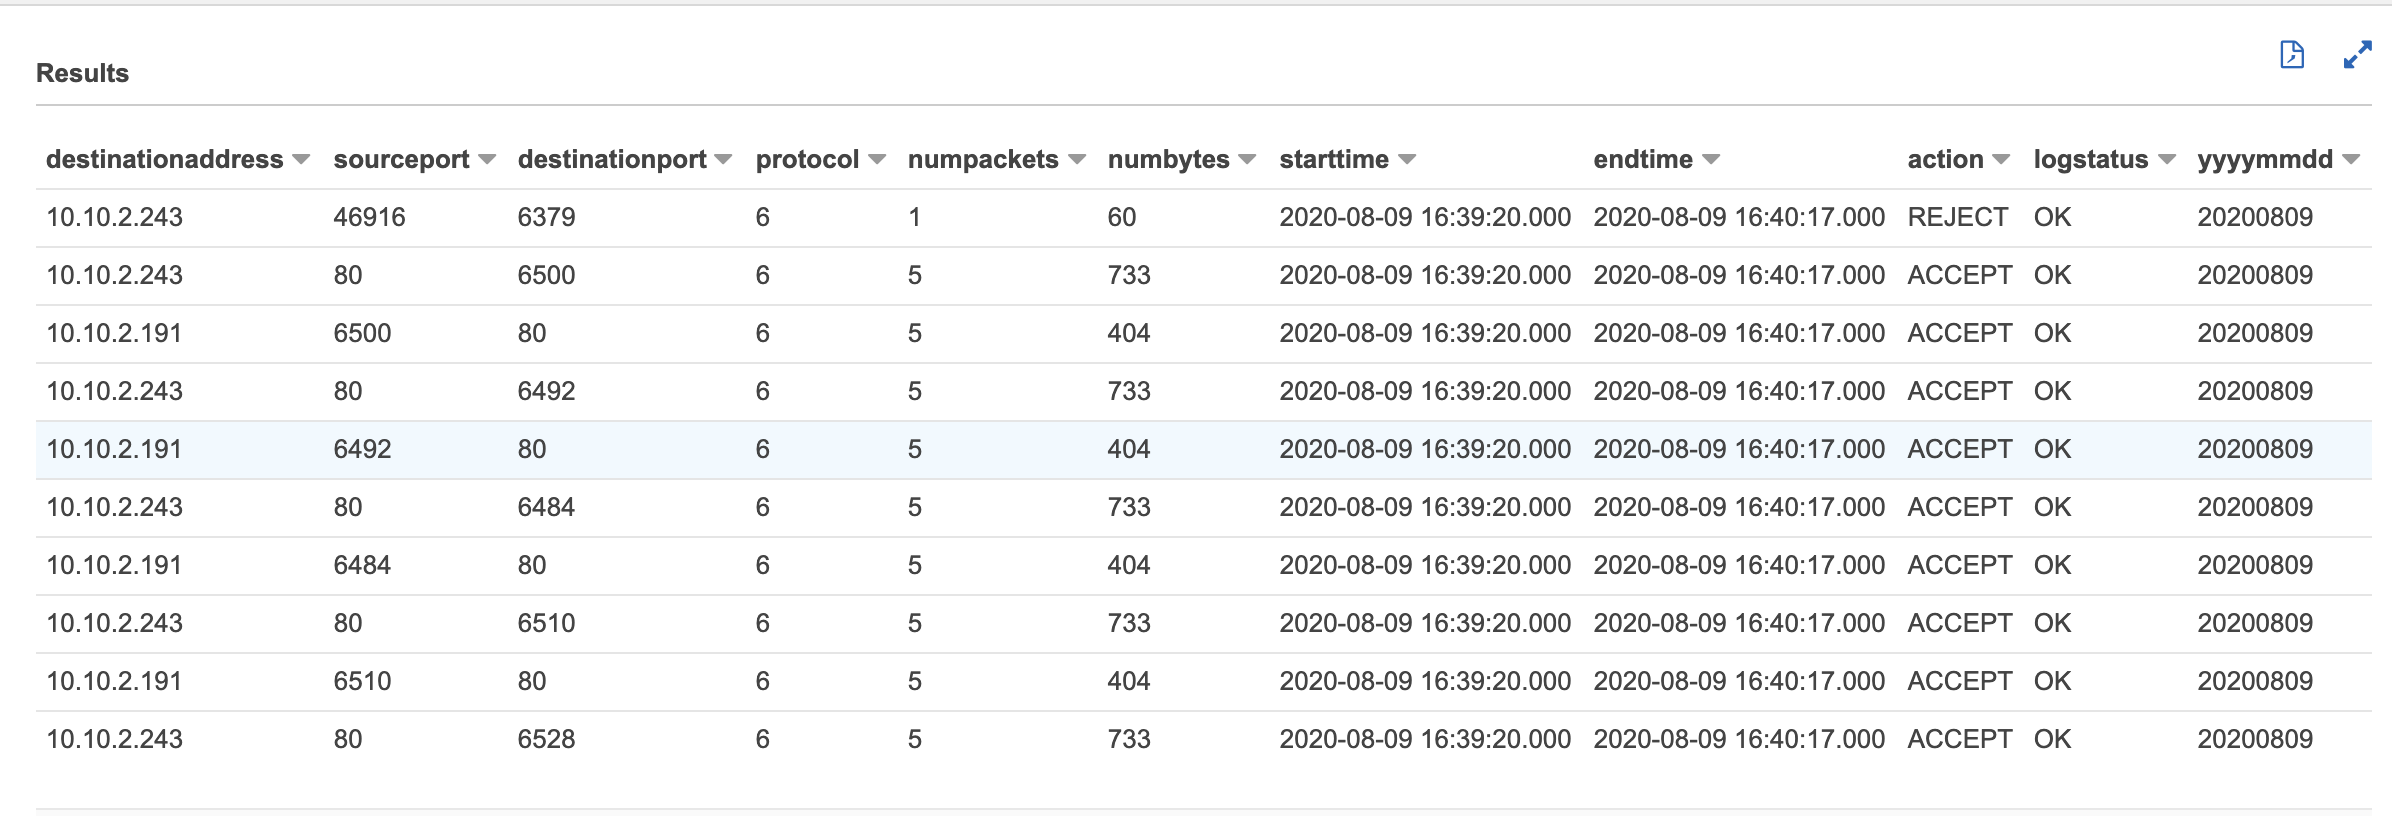Select destination port 6492 cell
The image size is (2392, 816).
point(546,391)
